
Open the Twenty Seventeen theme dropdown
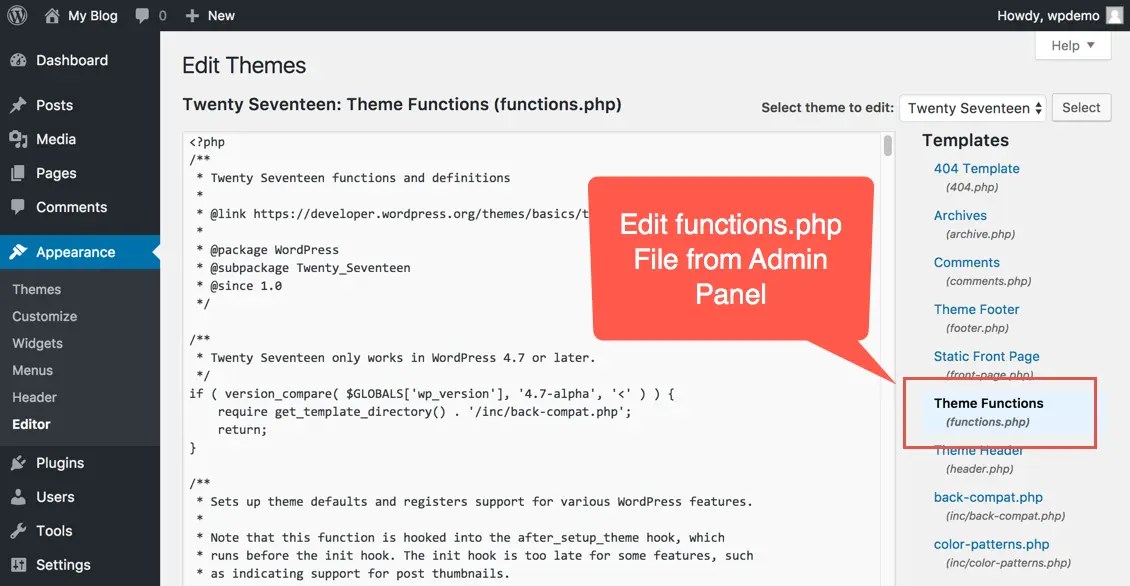[972, 108]
